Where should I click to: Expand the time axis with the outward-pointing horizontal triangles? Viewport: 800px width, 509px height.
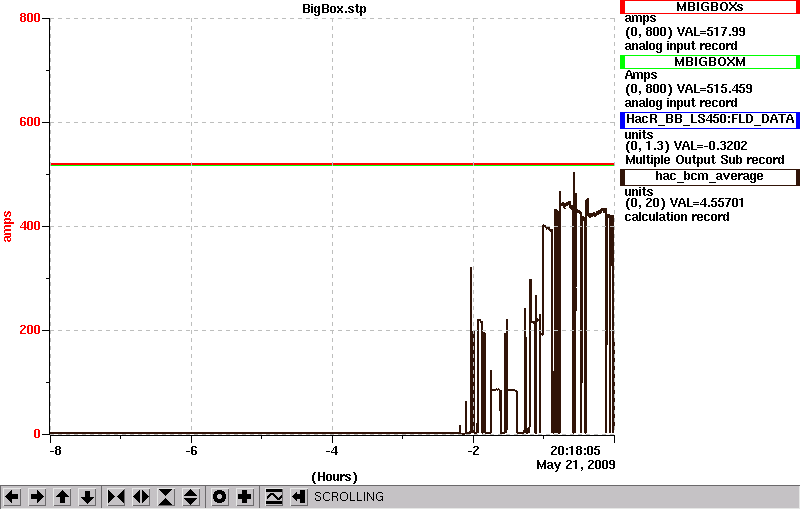[141, 497]
